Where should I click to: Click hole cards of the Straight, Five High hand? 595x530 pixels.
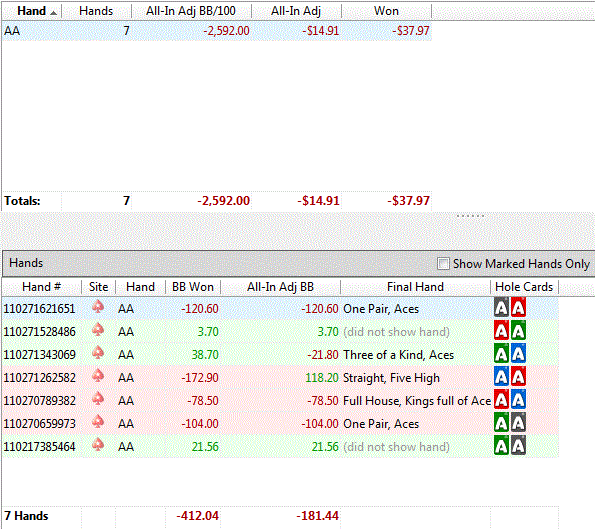[x=510, y=377]
